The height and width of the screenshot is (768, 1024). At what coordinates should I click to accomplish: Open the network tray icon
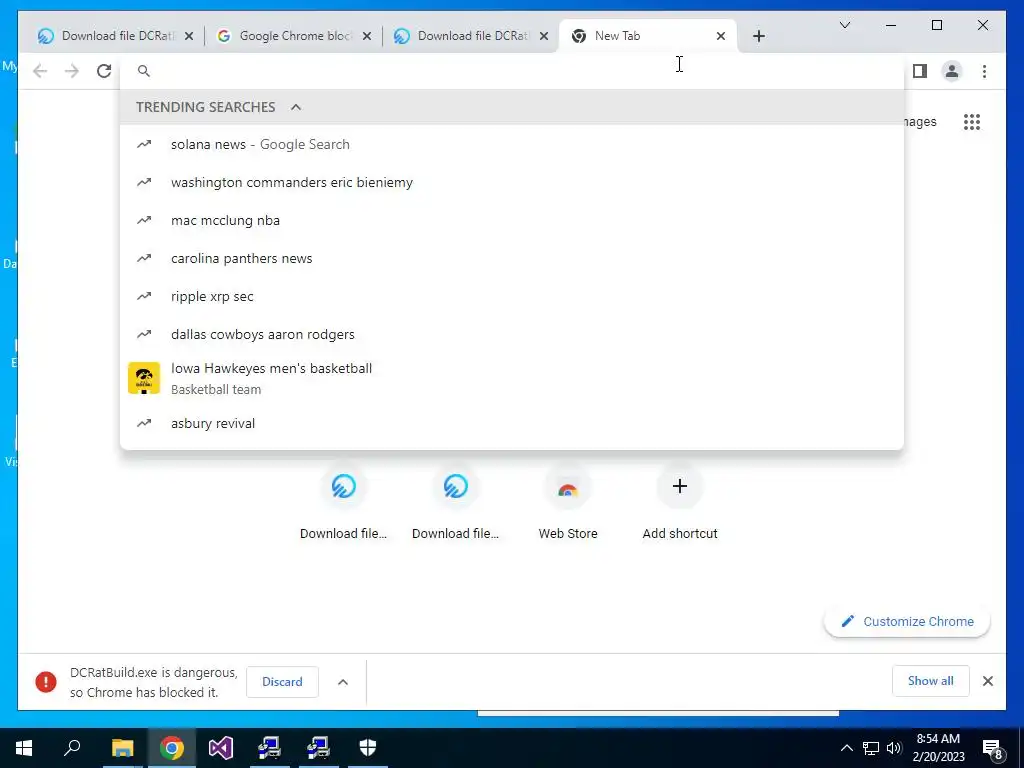point(871,748)
